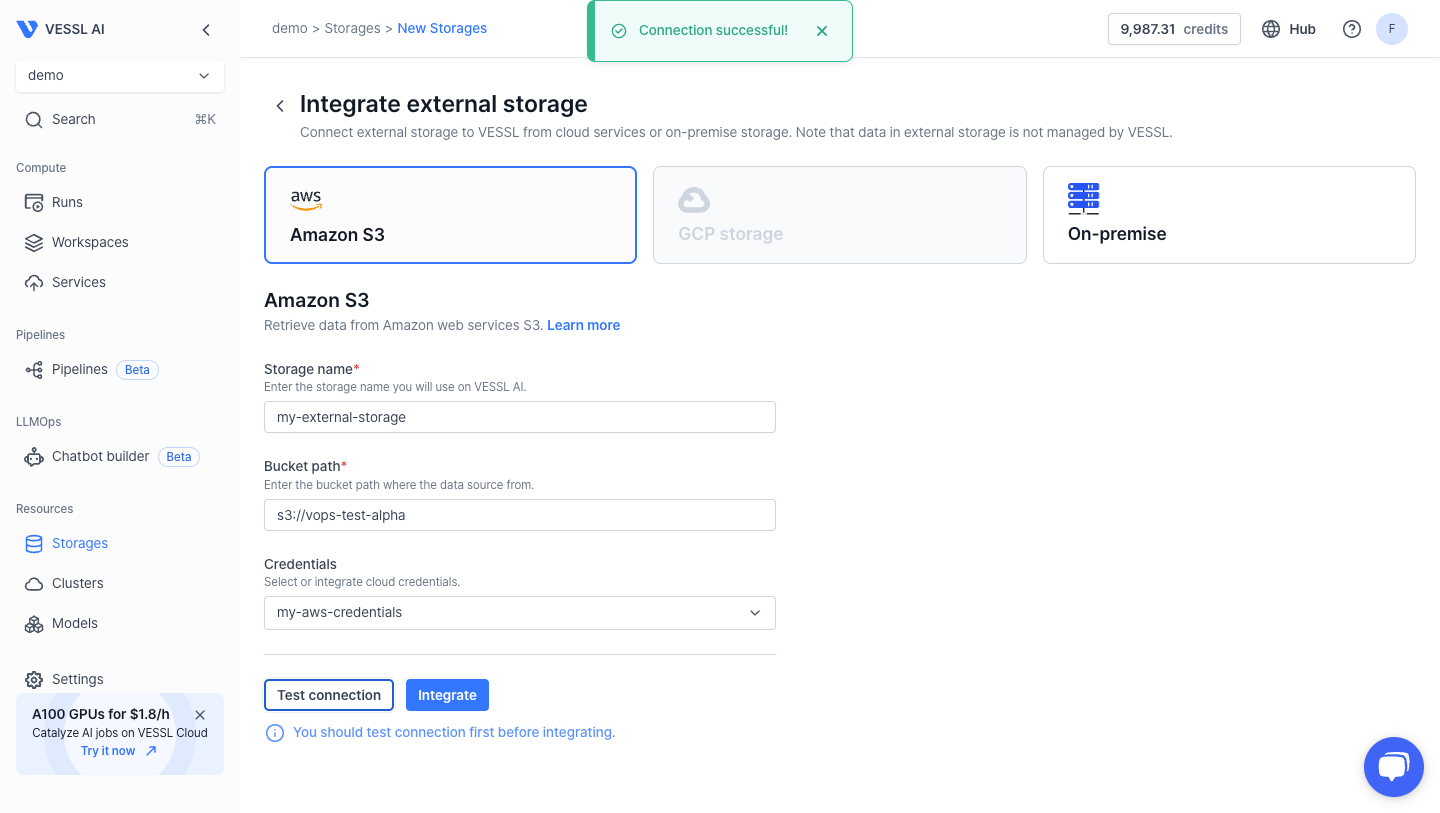This screenshot has width=1440, height=813.
Task: Click the Integrate button
Action: pos(447,695)
